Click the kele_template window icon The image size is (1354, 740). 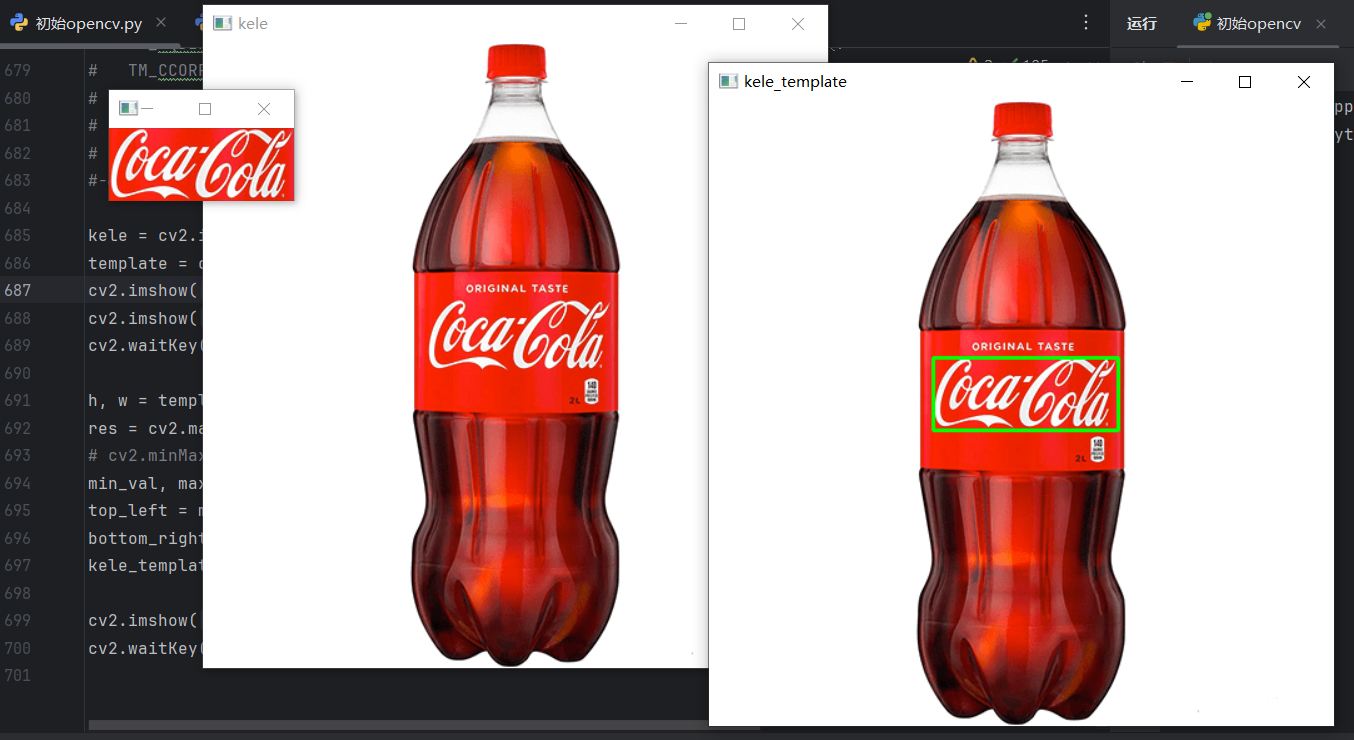(x=728, y=81)
